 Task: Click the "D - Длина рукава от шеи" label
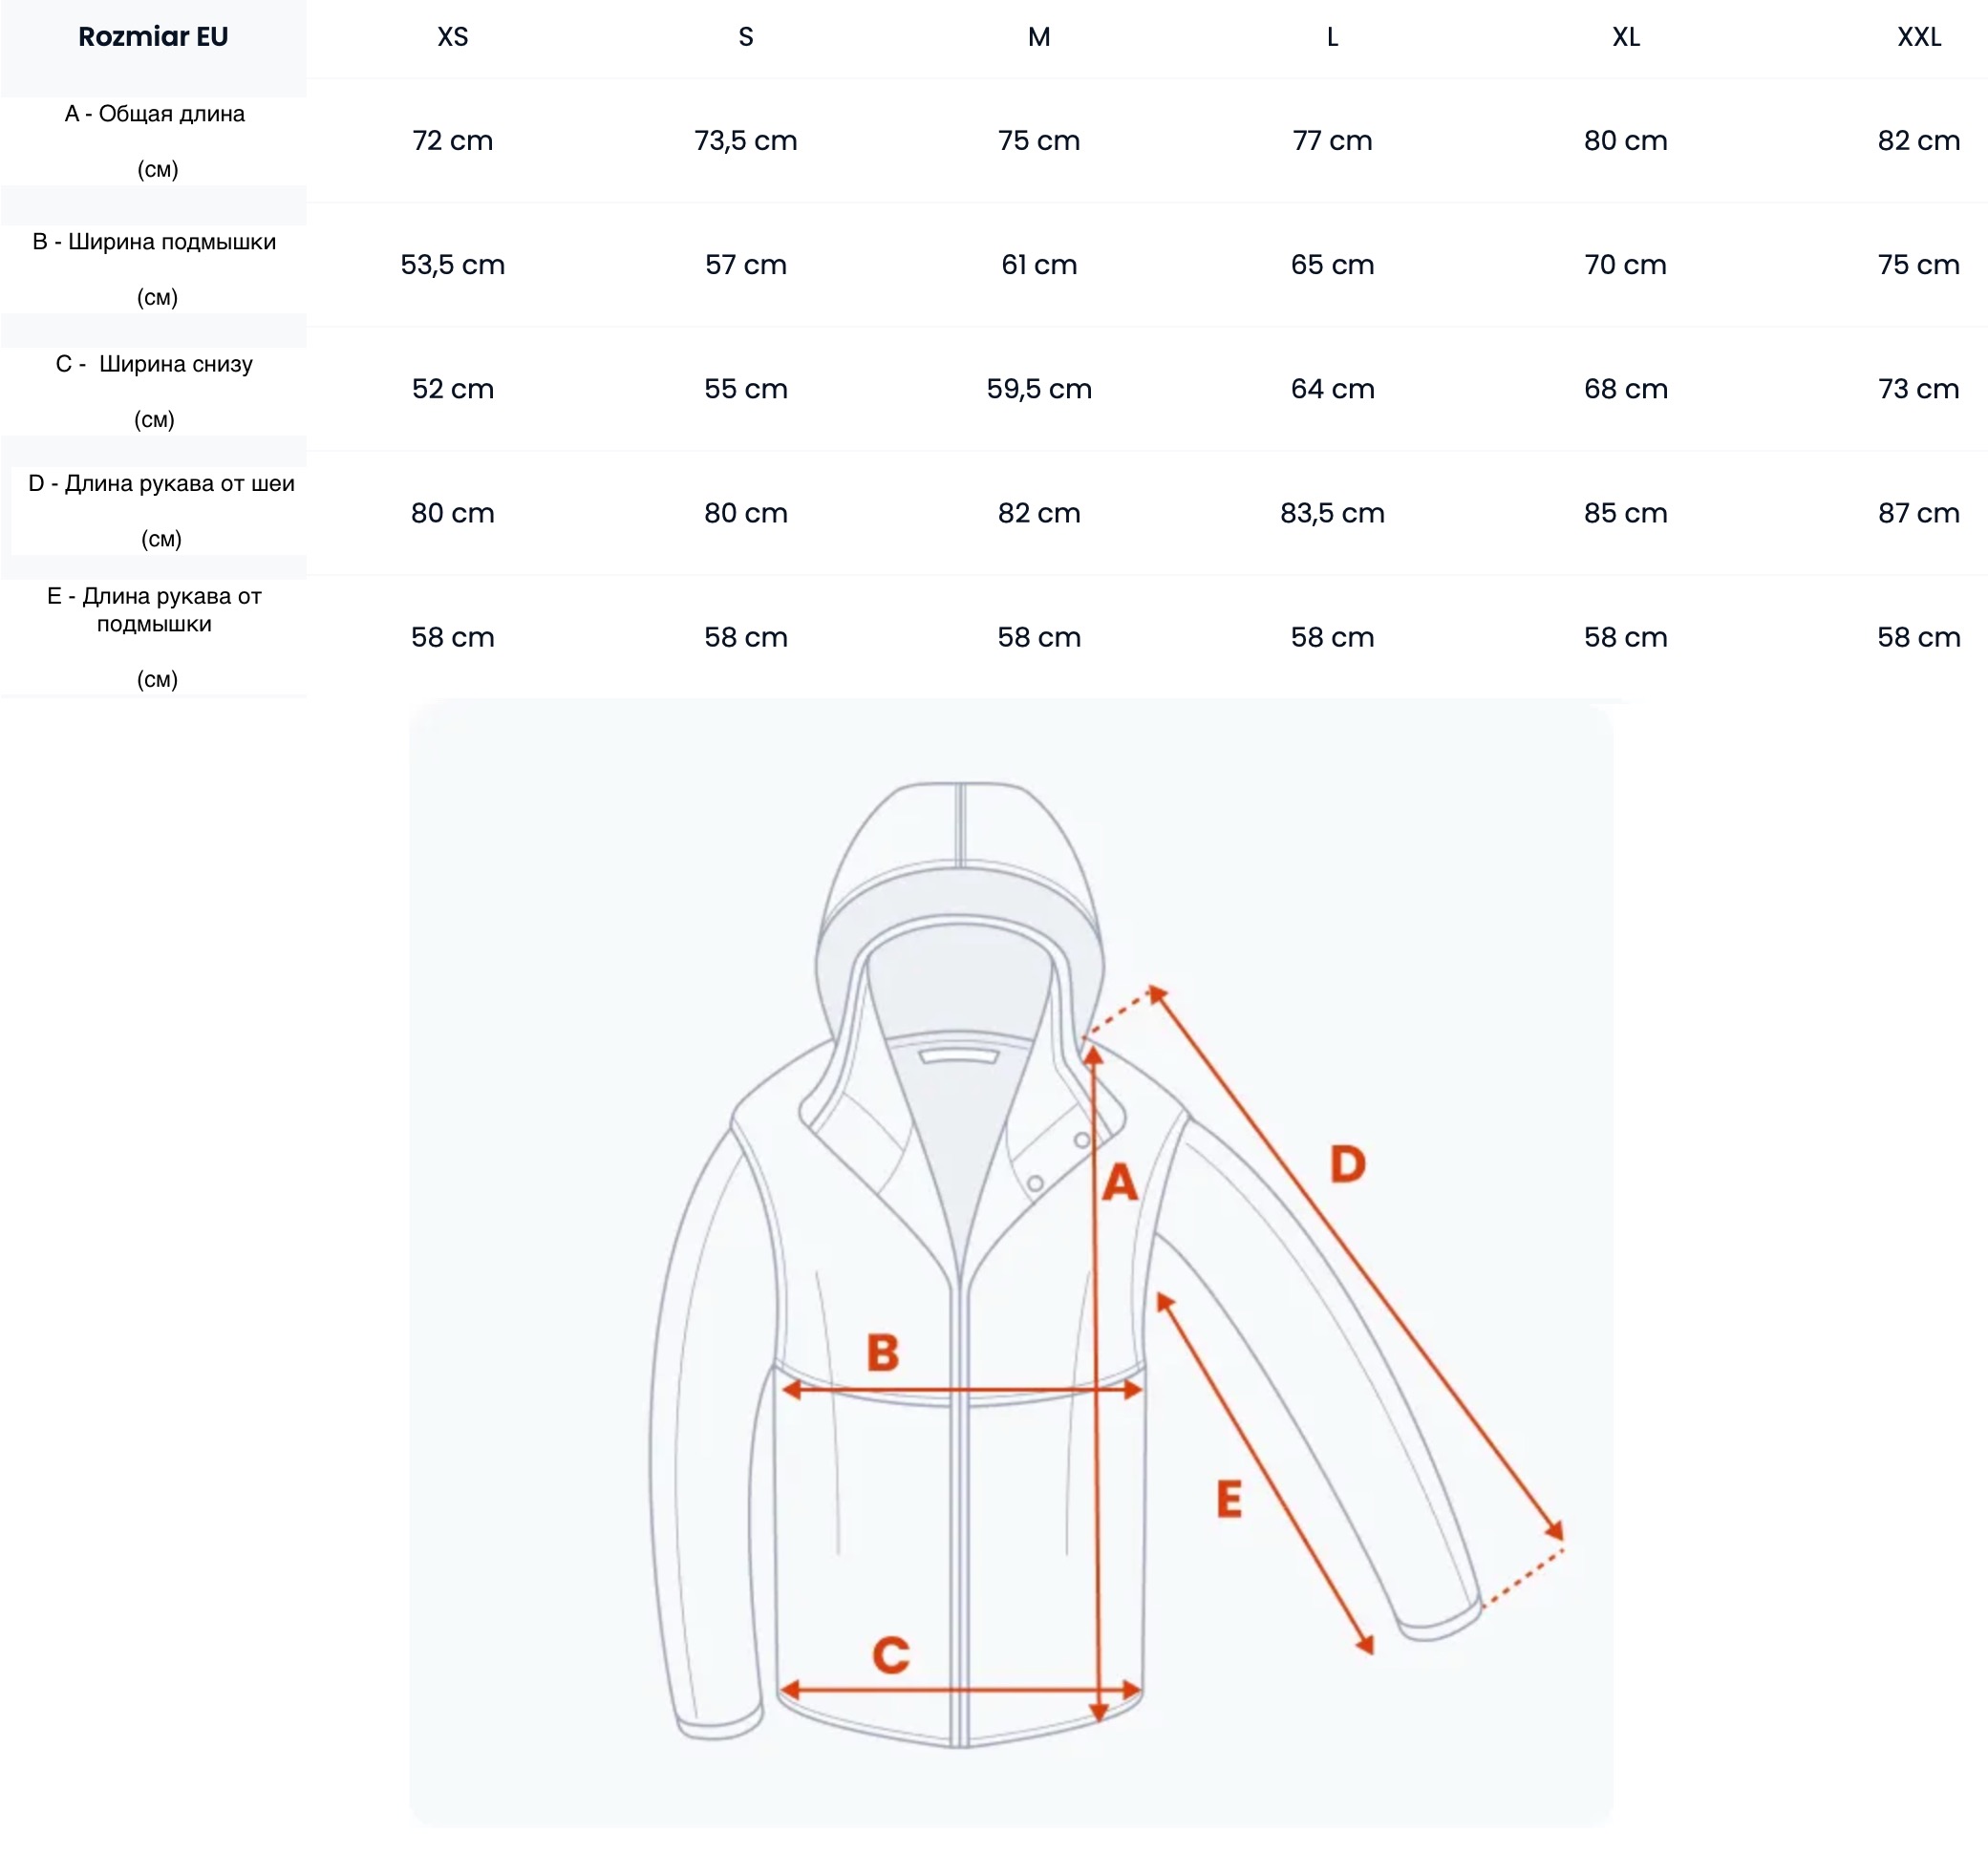coord(161,484)
